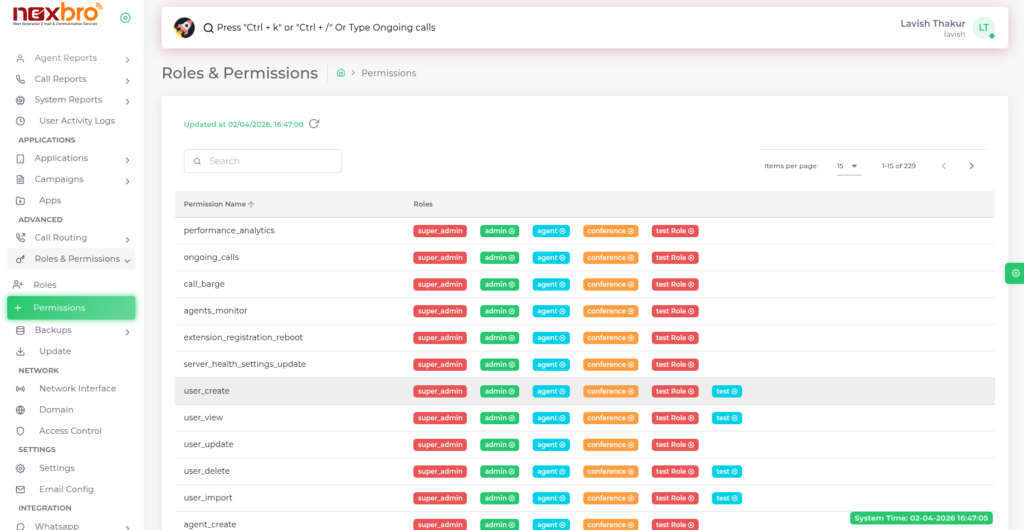Image resolution: width=1024 pixels, height=530 pixels.
Task: Remove test role from user_create row
Action: 737,391
